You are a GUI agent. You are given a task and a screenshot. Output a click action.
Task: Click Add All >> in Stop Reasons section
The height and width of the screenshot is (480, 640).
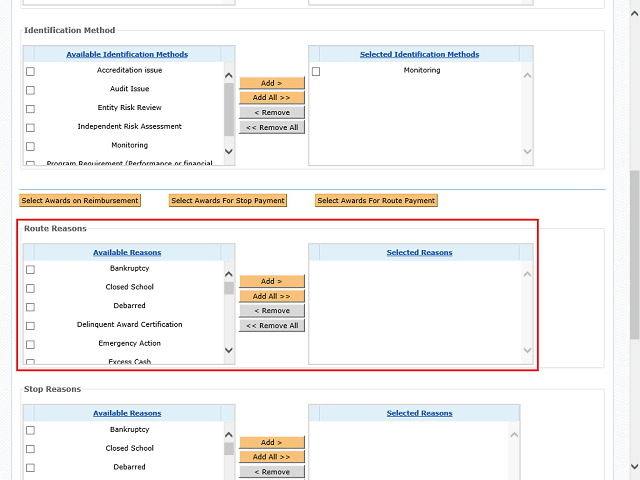(272, 457)
